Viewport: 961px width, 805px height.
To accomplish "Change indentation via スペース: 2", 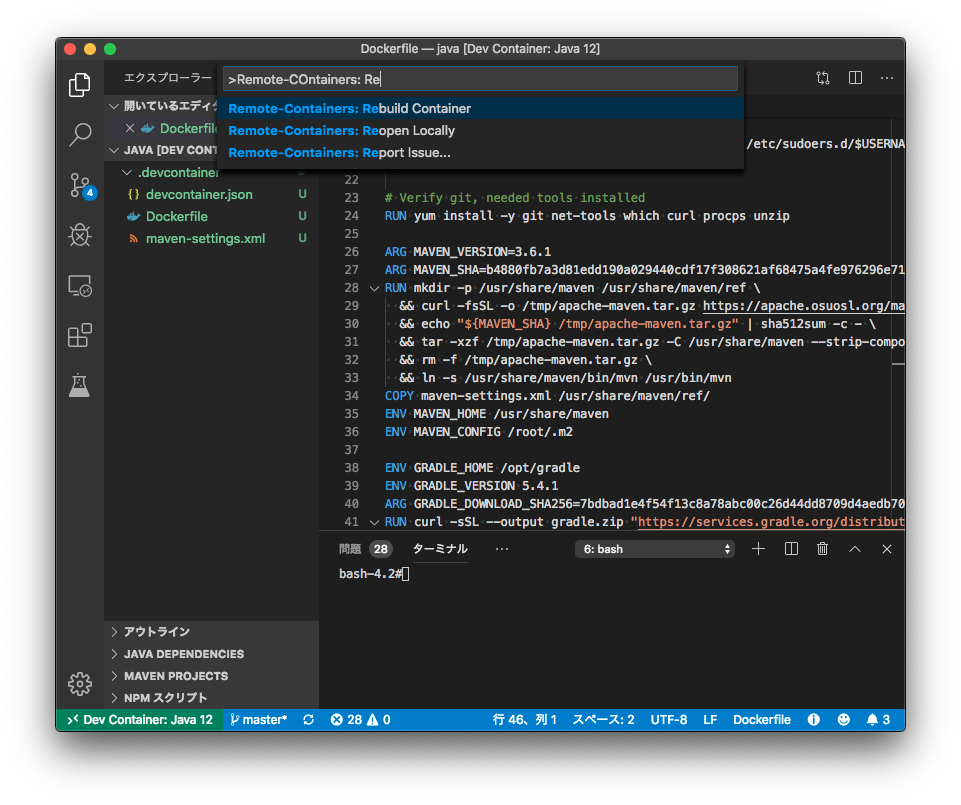I will tap(603, 720).
